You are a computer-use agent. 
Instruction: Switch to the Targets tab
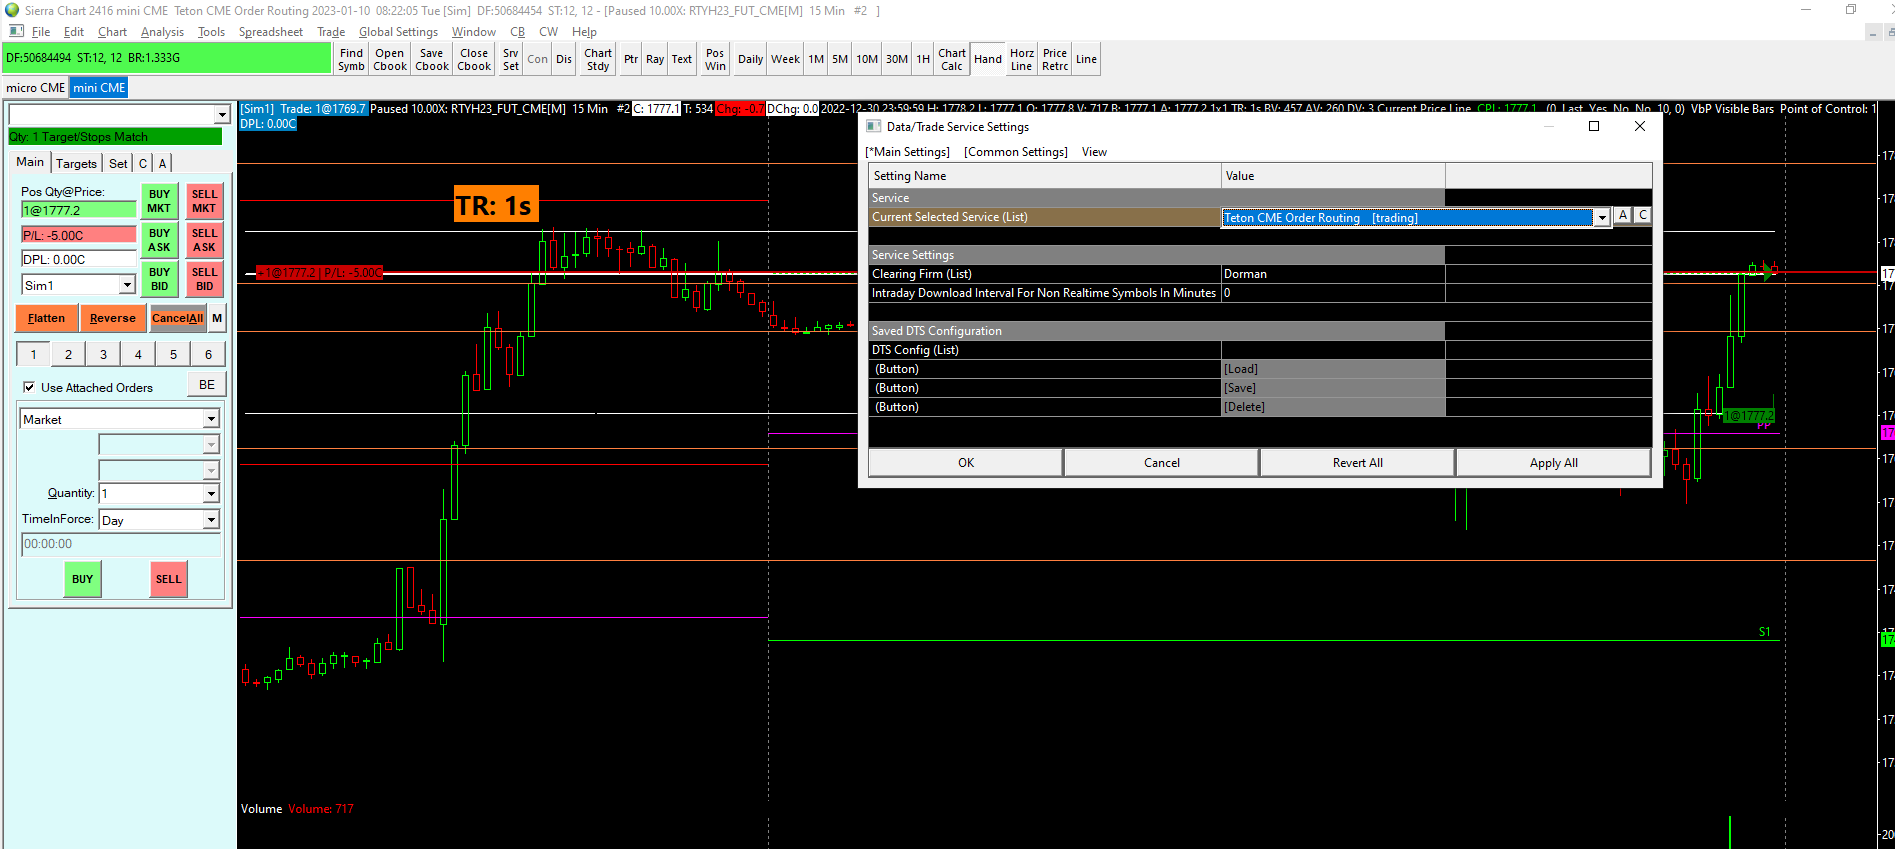pyautogui.click(x=76, y=163)
